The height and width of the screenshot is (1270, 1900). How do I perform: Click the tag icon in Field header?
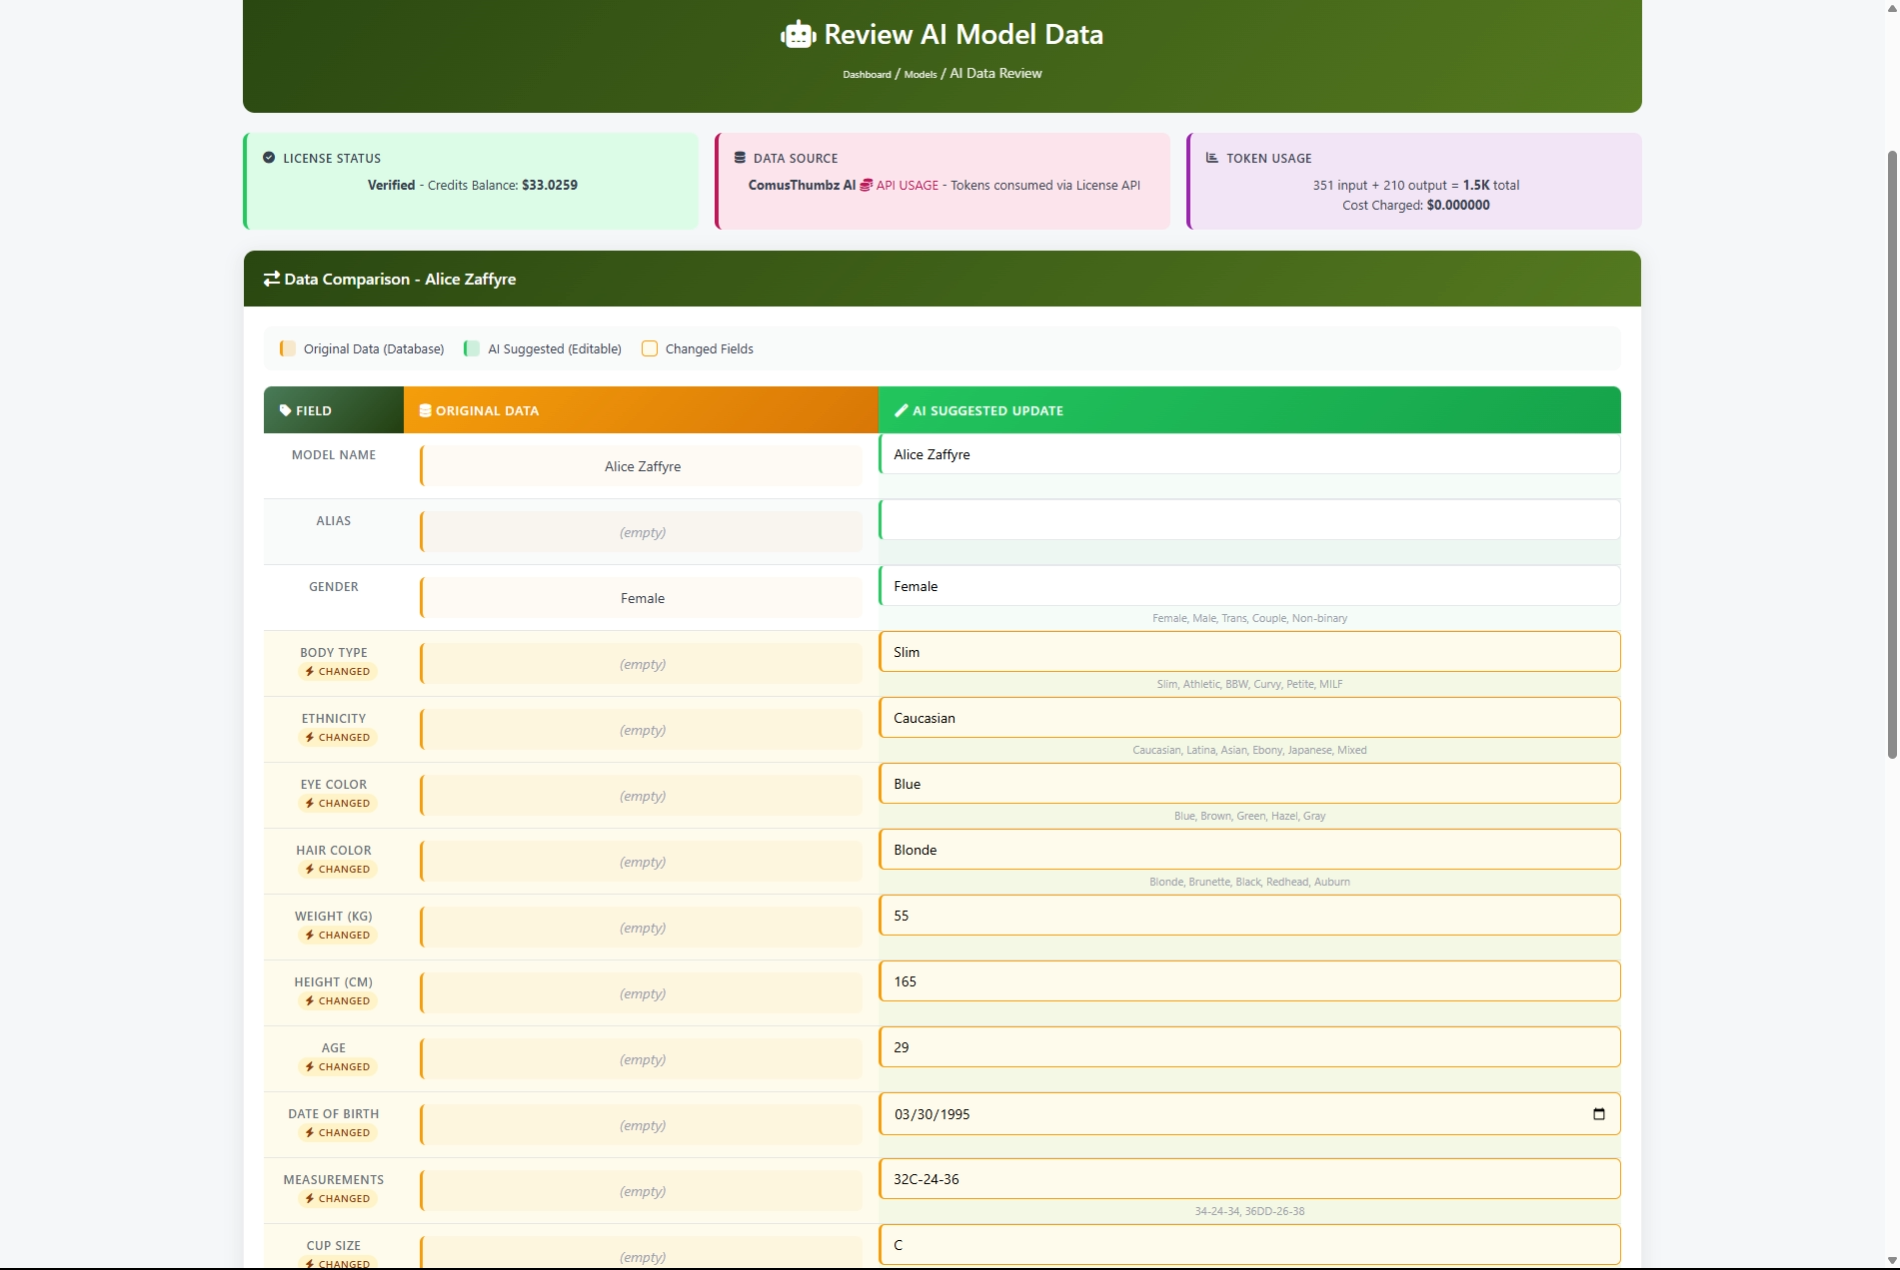(x=285, y=411)
